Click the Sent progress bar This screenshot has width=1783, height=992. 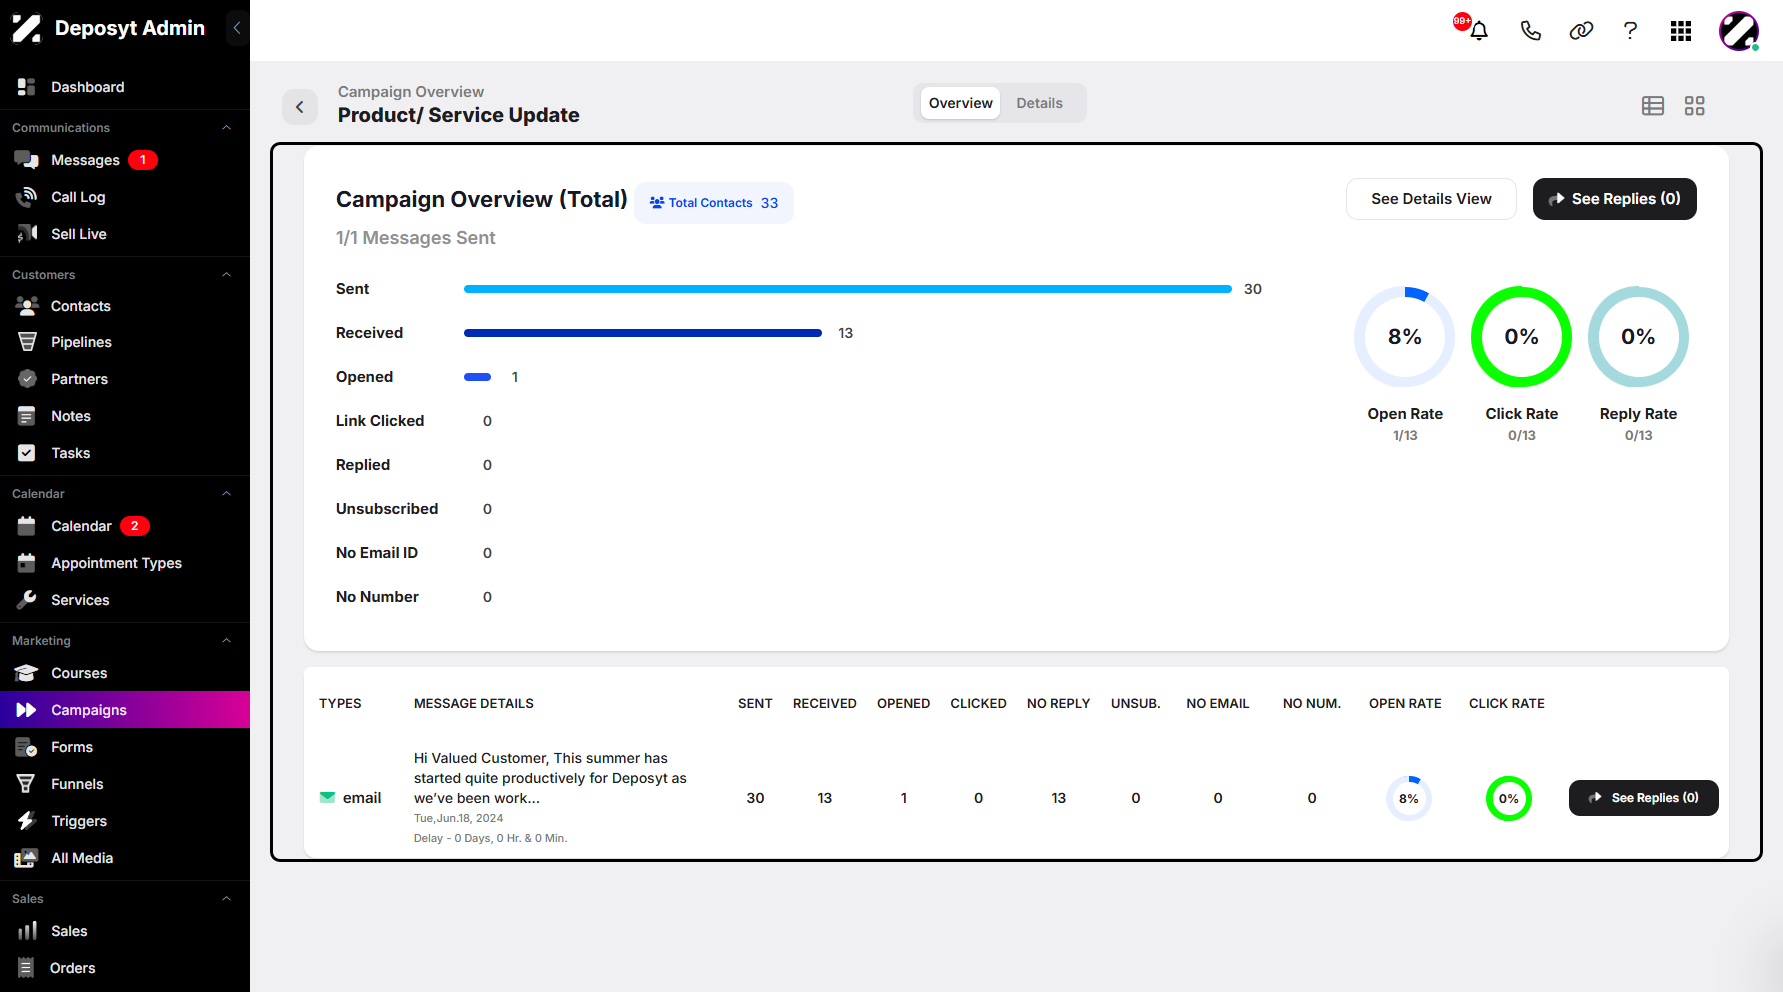(x=848, y=289)
